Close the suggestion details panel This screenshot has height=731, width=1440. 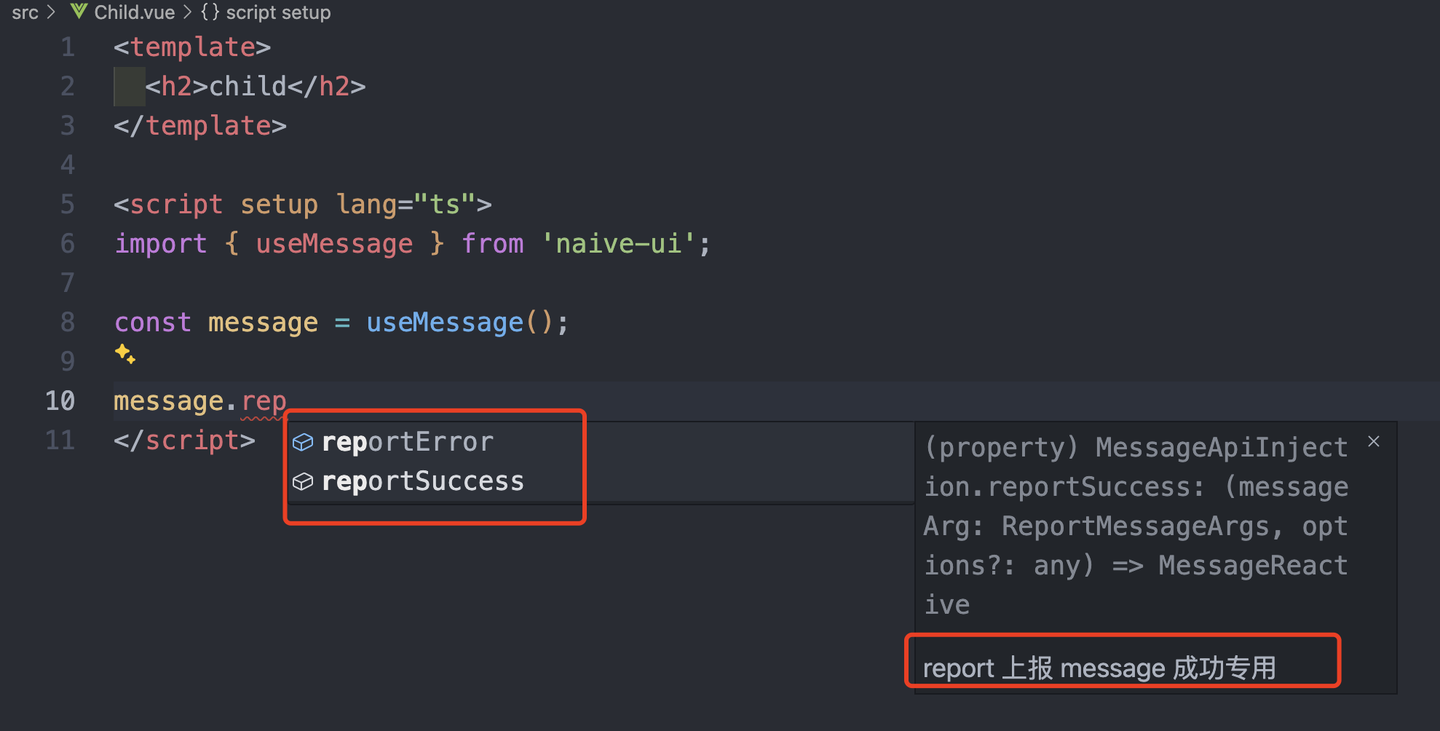click(1374, 441)
